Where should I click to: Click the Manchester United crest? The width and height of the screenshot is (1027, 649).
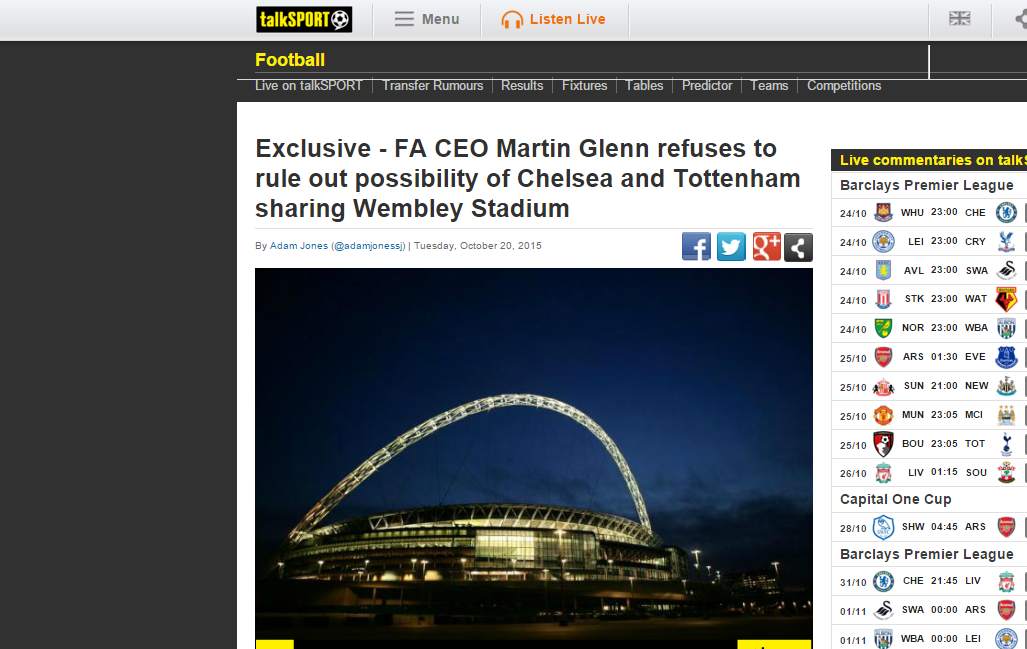(x=884, y=415)
